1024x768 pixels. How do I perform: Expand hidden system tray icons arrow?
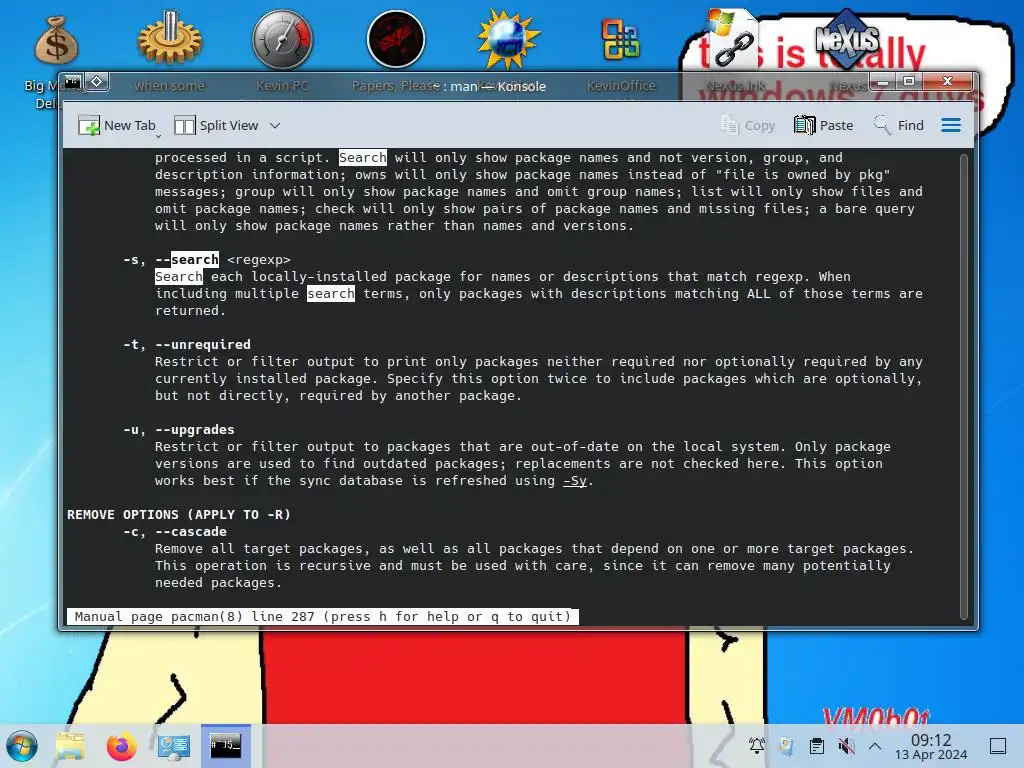pyautogui.click(x=875, y=746)
